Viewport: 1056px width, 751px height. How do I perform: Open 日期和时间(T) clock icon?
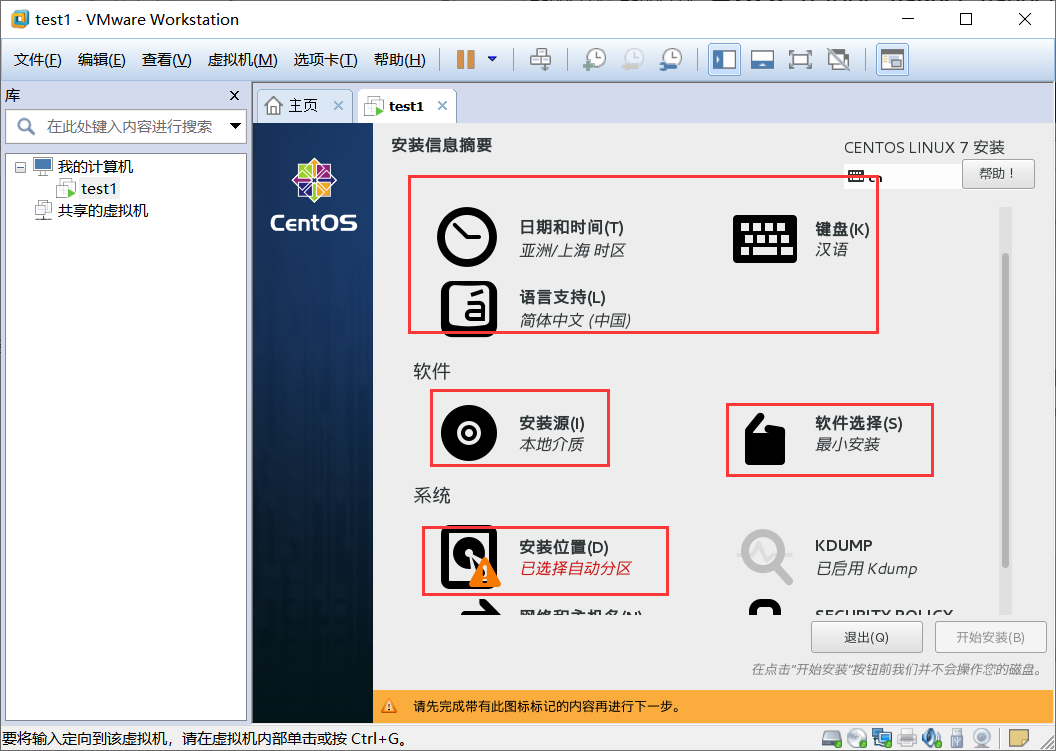click(467, 237)
